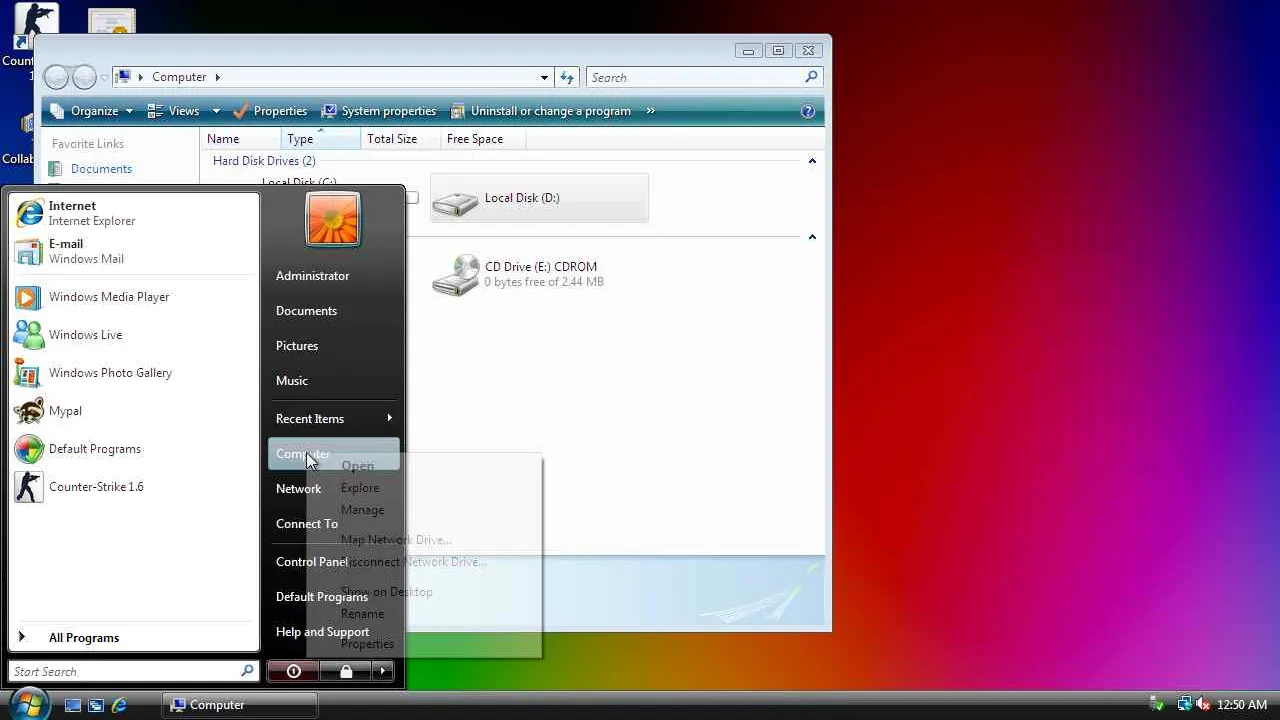1280x720 pixels.
Task: Select the Local Disk (D:) drive icon
Action: (456, 202)
